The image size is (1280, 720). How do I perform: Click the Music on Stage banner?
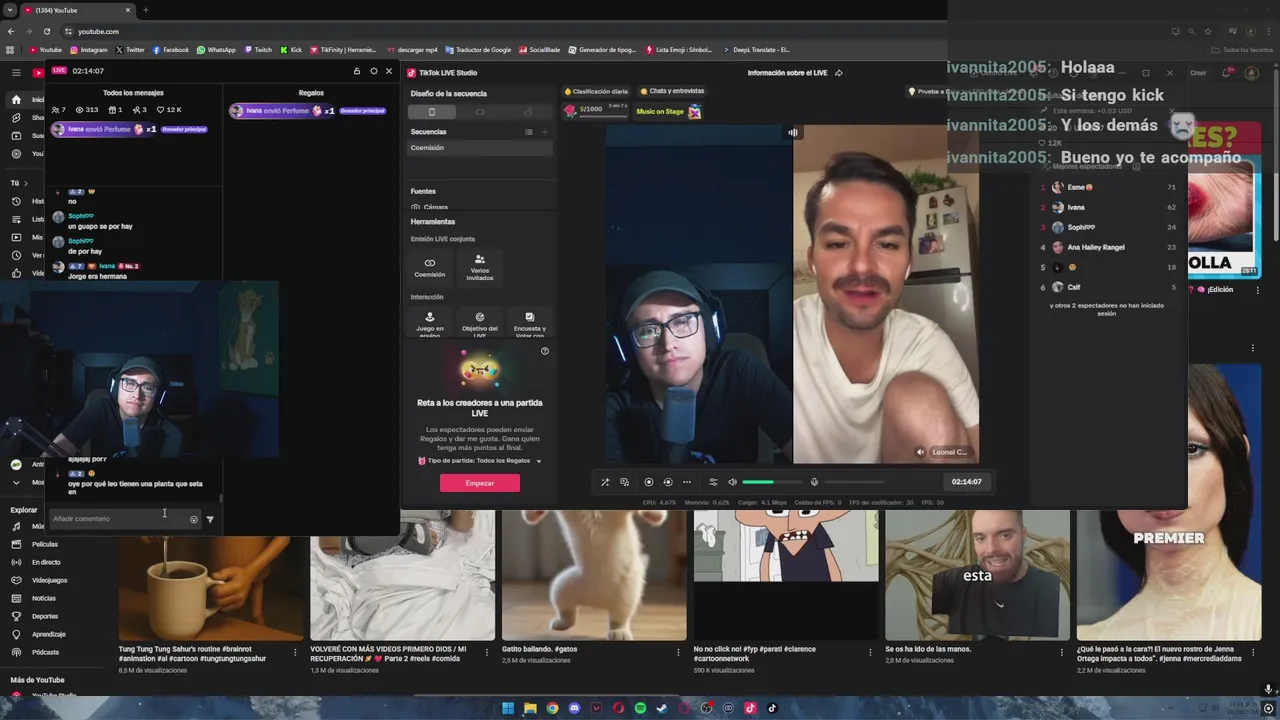click(x=667, y=112)
